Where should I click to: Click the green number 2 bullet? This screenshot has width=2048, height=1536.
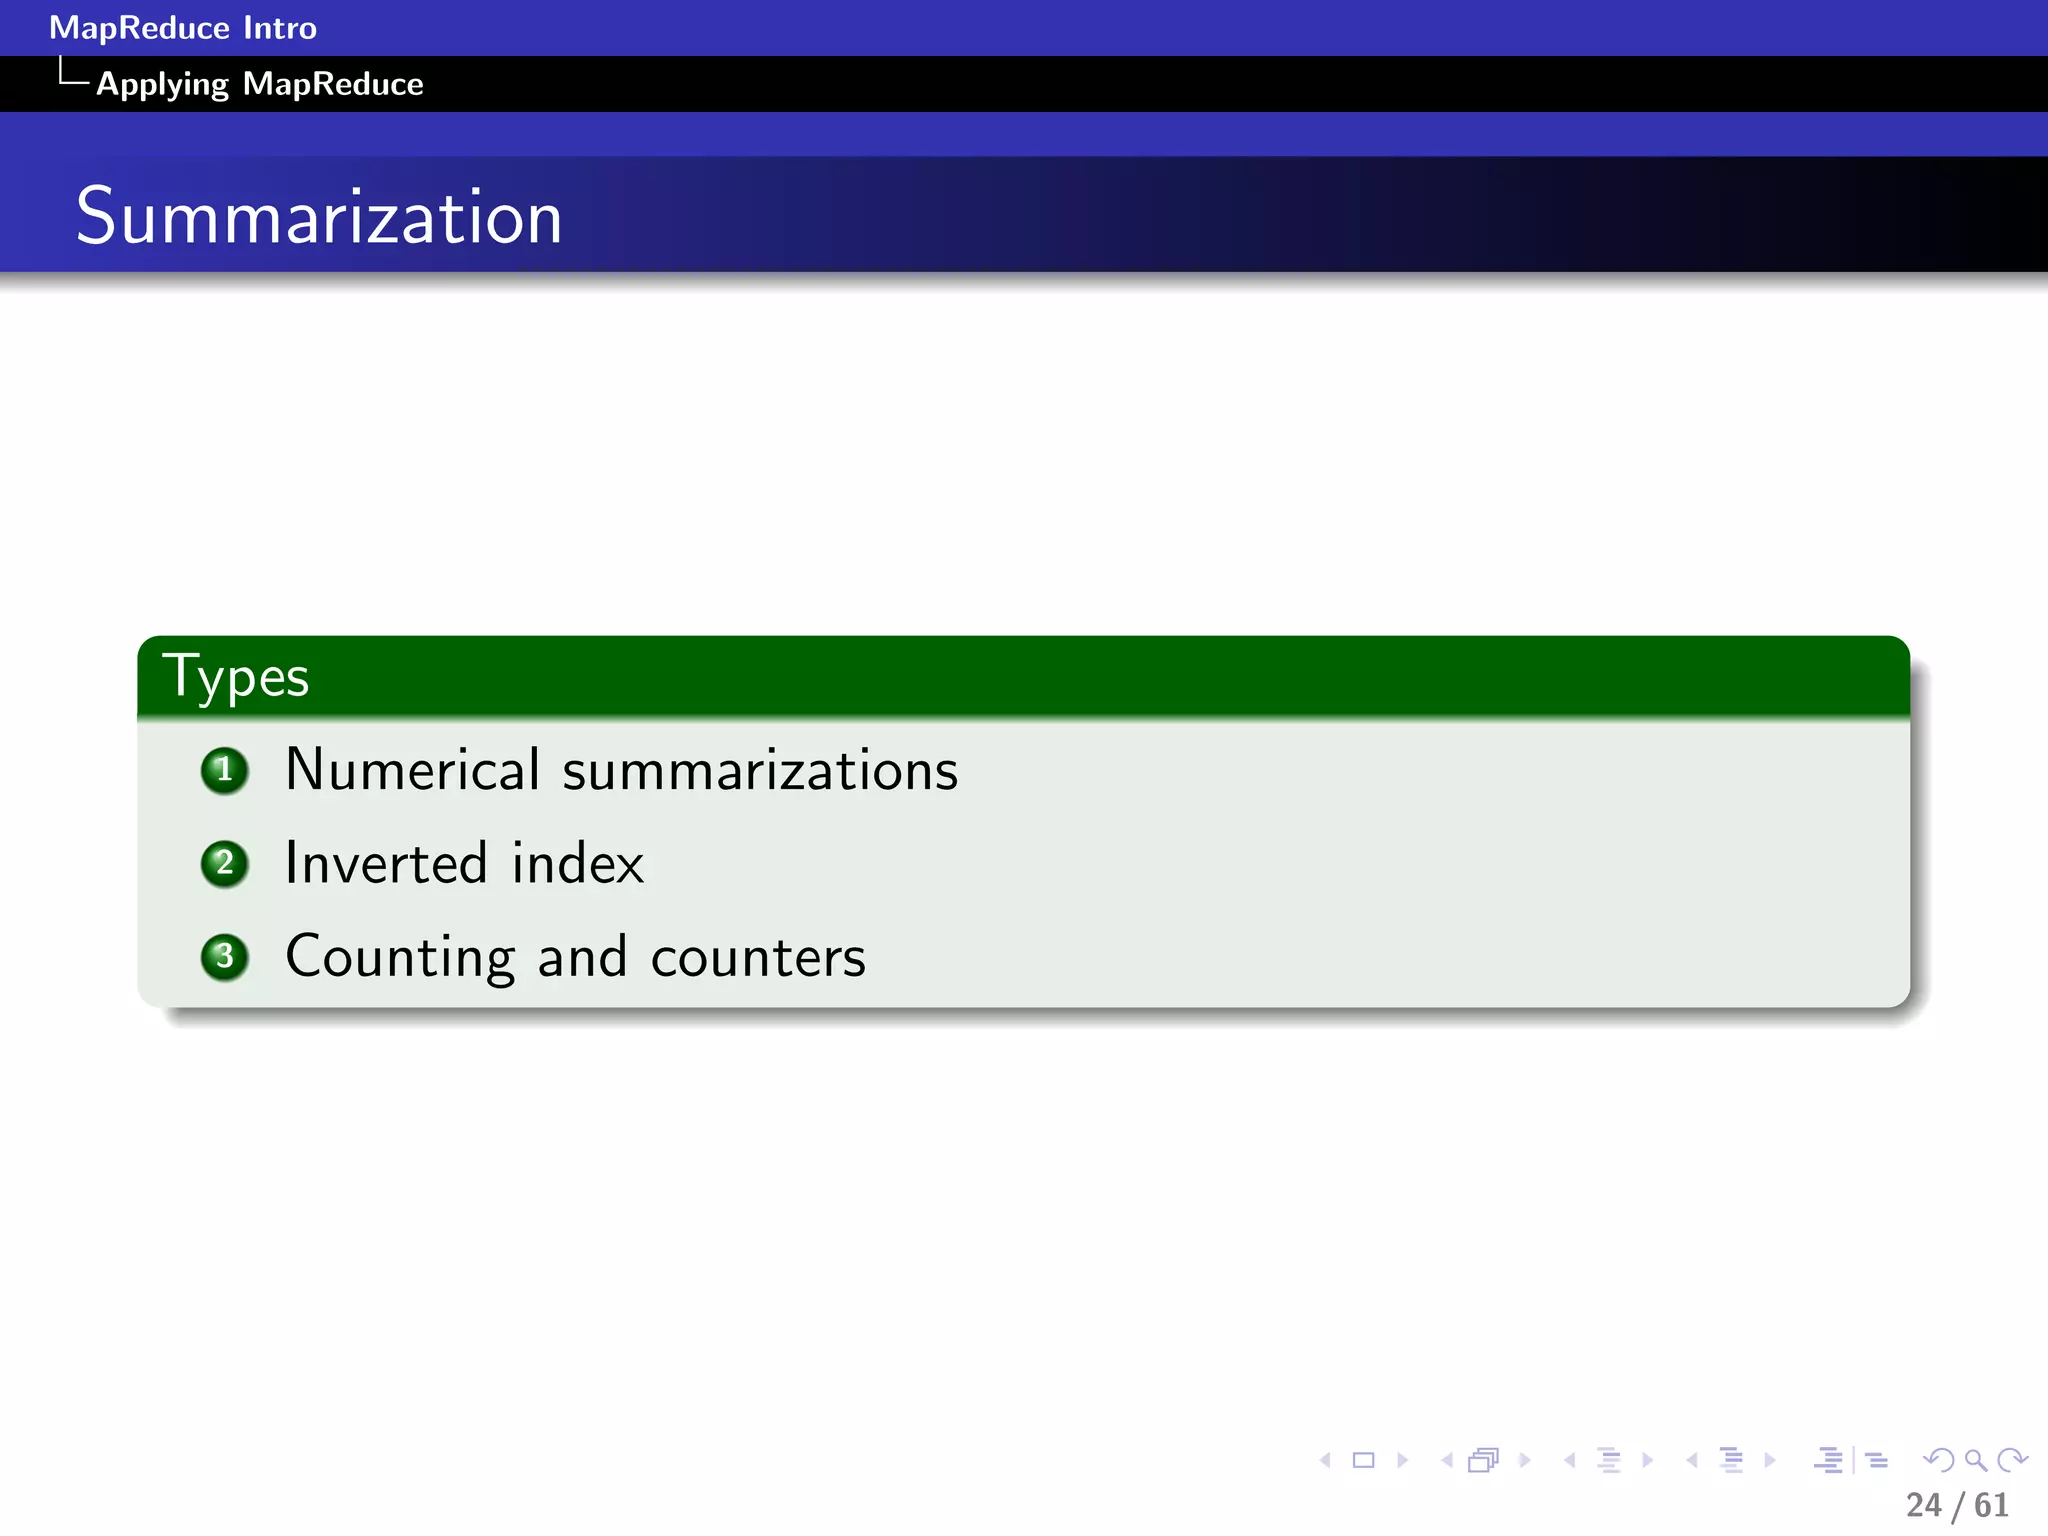tap(225, 863)
